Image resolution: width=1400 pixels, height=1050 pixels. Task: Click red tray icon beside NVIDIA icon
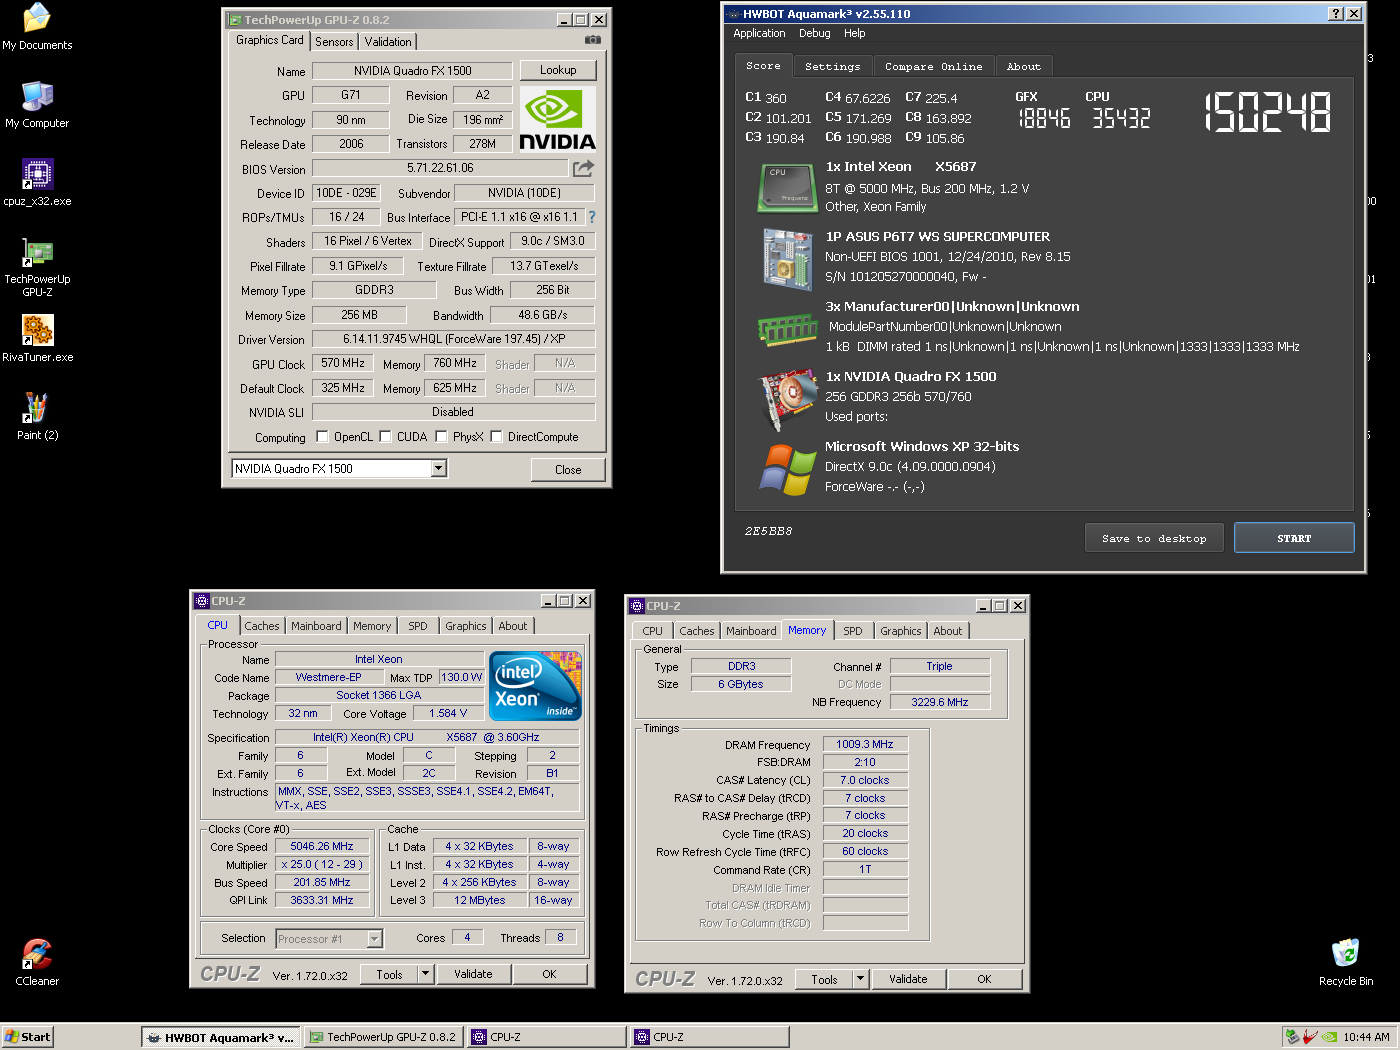tap(1310, 1037)
